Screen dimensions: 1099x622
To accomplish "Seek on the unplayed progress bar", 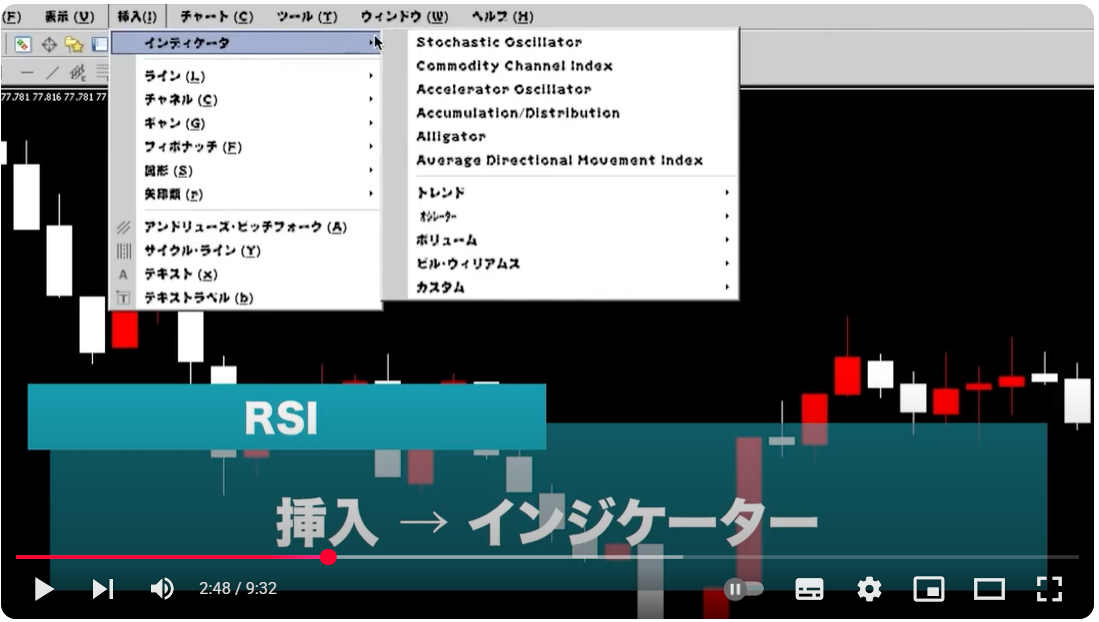I will pos(708,557).
